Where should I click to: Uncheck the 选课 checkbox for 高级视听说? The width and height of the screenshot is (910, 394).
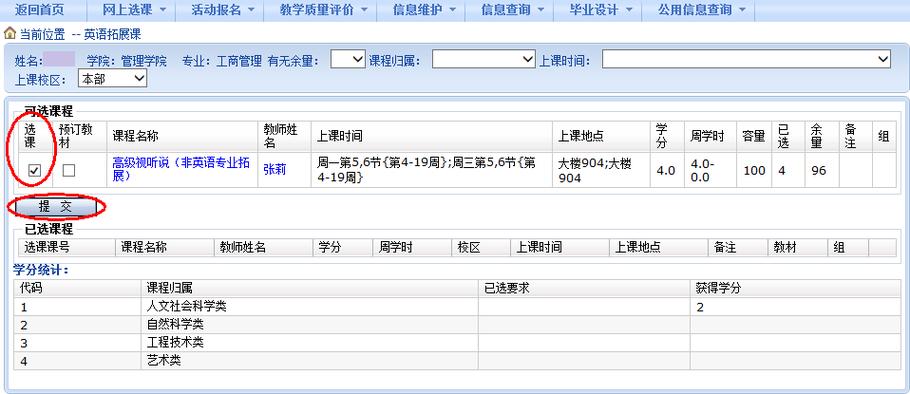(35, 171)
